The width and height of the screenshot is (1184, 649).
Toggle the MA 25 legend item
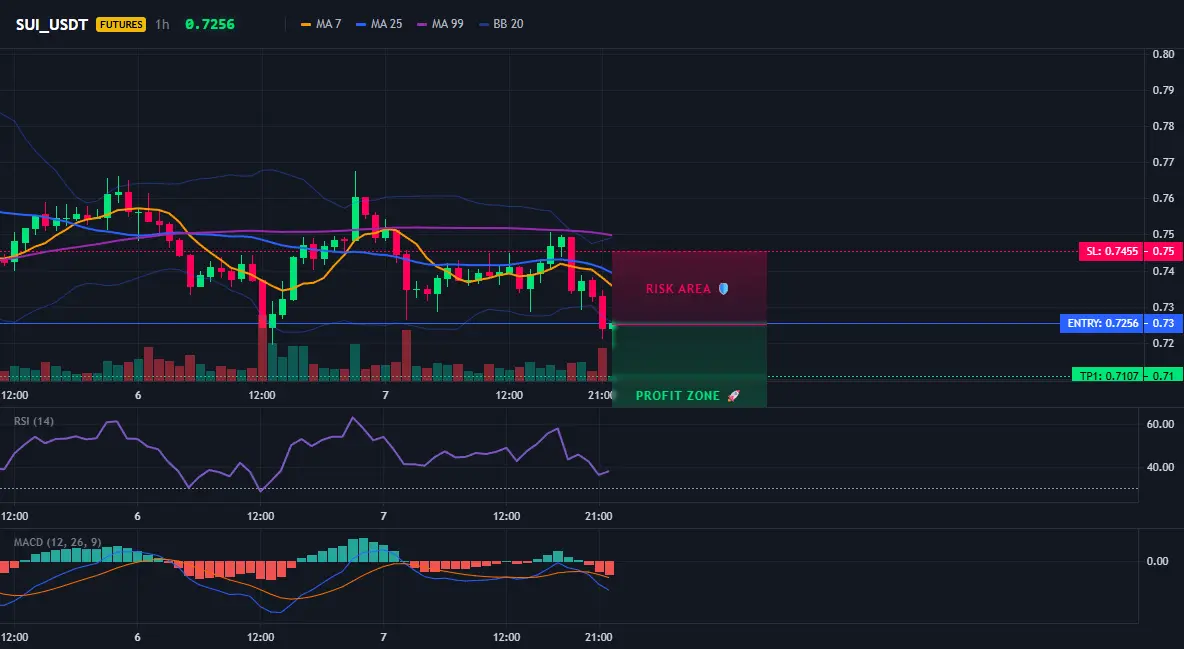coord(379,24)
